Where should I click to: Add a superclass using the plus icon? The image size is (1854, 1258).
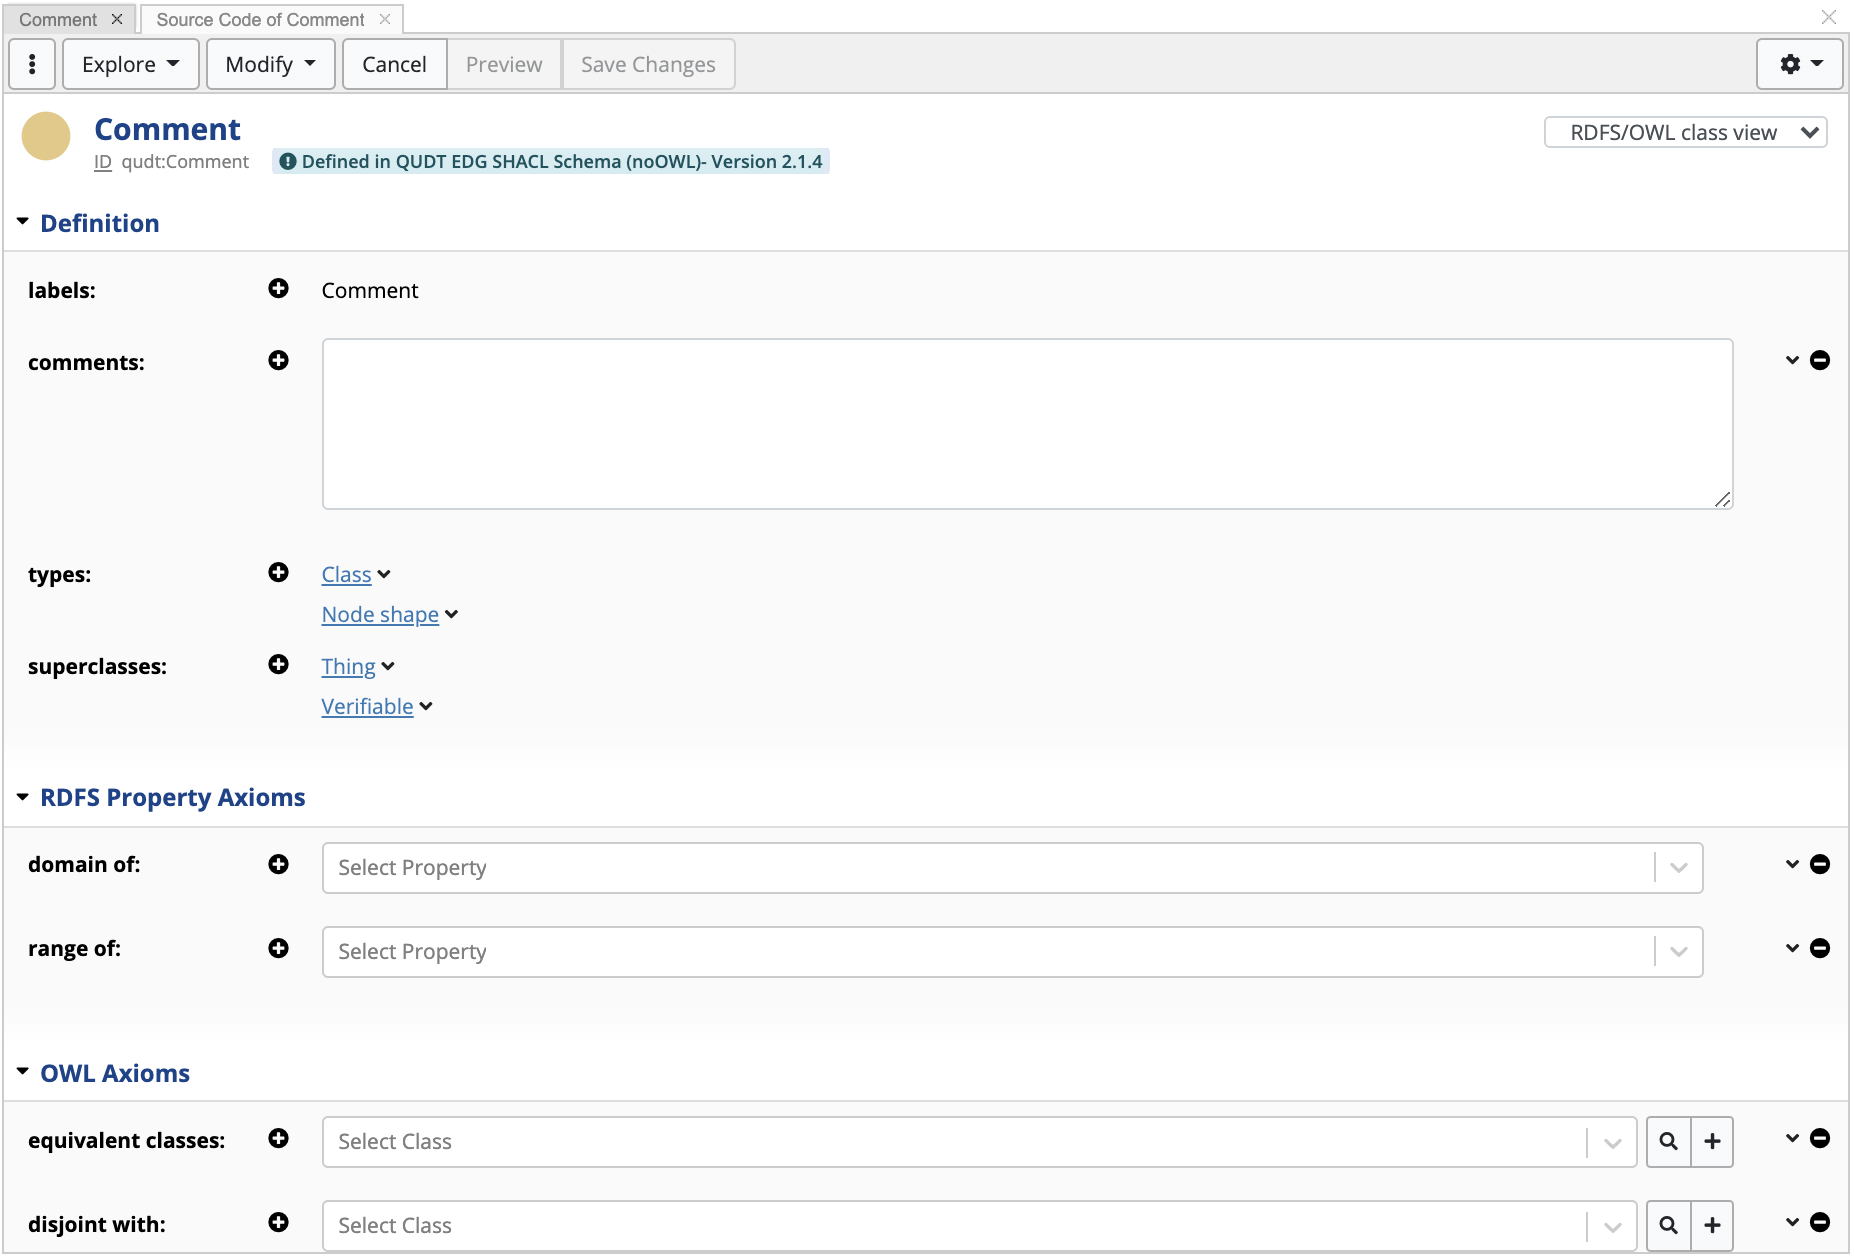click(278, 664)
